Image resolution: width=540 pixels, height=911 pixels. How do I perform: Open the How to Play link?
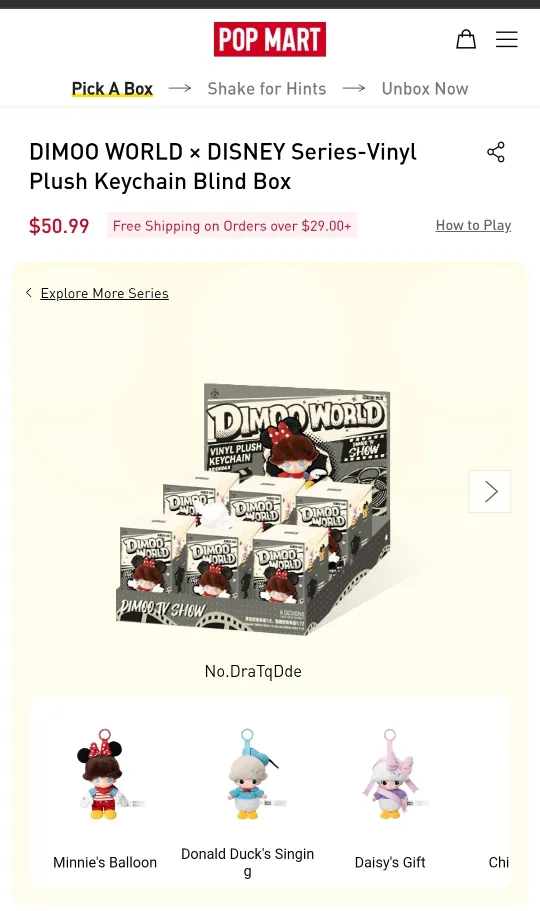[x=473, y=225]
